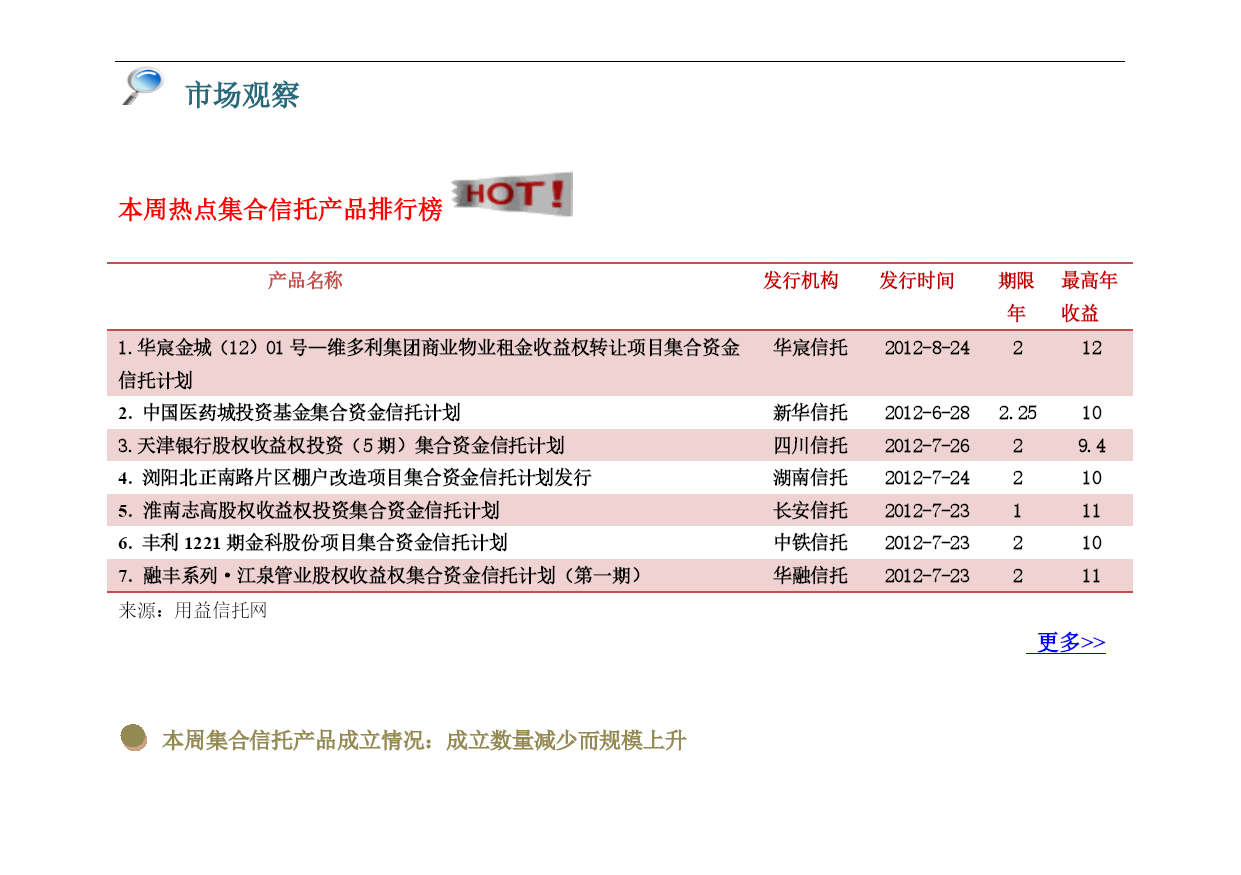This screenshot has height=875, width=1241.
Task: Click the 9.4 yield value
Action: pos(1091,446)
